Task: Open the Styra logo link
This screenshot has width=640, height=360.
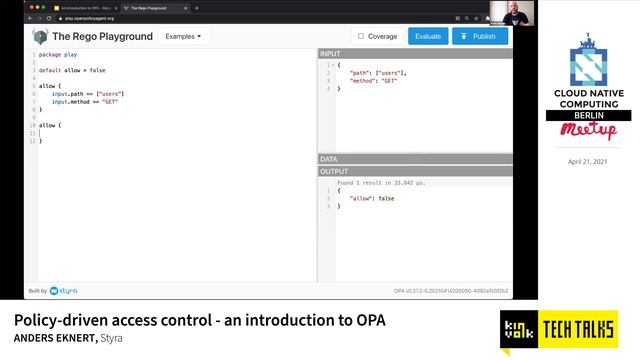Action: pyautogui.click(x=63, y=291)
